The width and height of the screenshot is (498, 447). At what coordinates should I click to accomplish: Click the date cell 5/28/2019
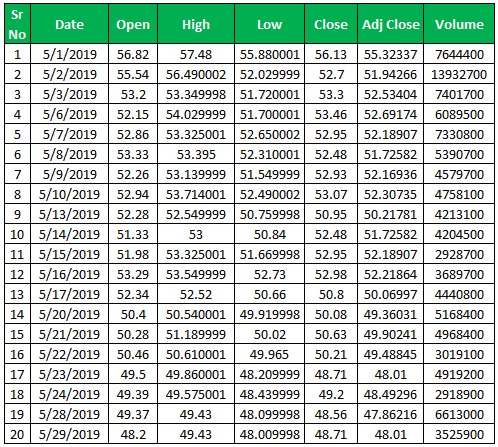tap(69, 414)
